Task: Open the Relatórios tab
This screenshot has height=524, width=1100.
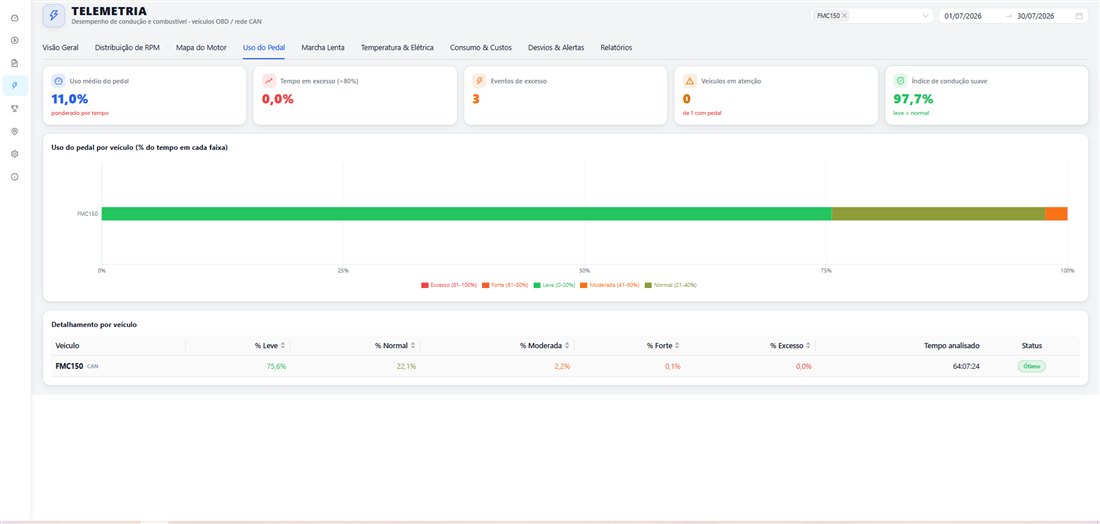Action: [x=616, y=48]
